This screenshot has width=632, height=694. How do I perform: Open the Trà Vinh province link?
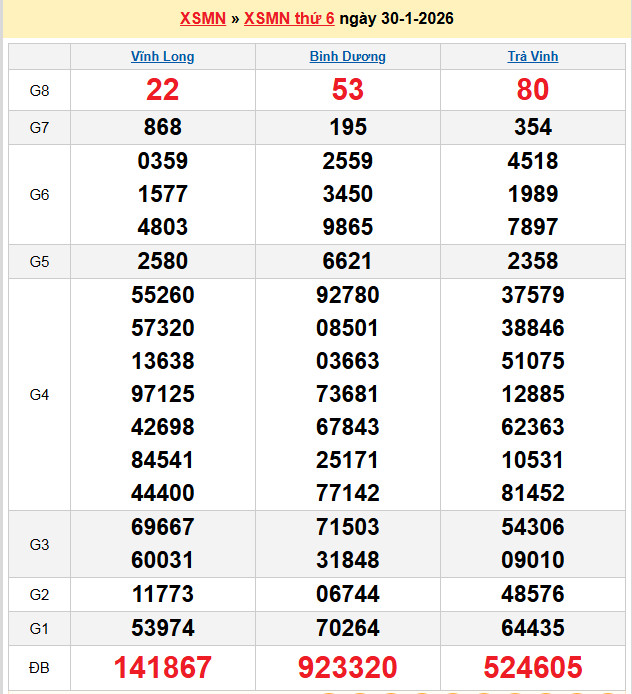click(532, 57)
